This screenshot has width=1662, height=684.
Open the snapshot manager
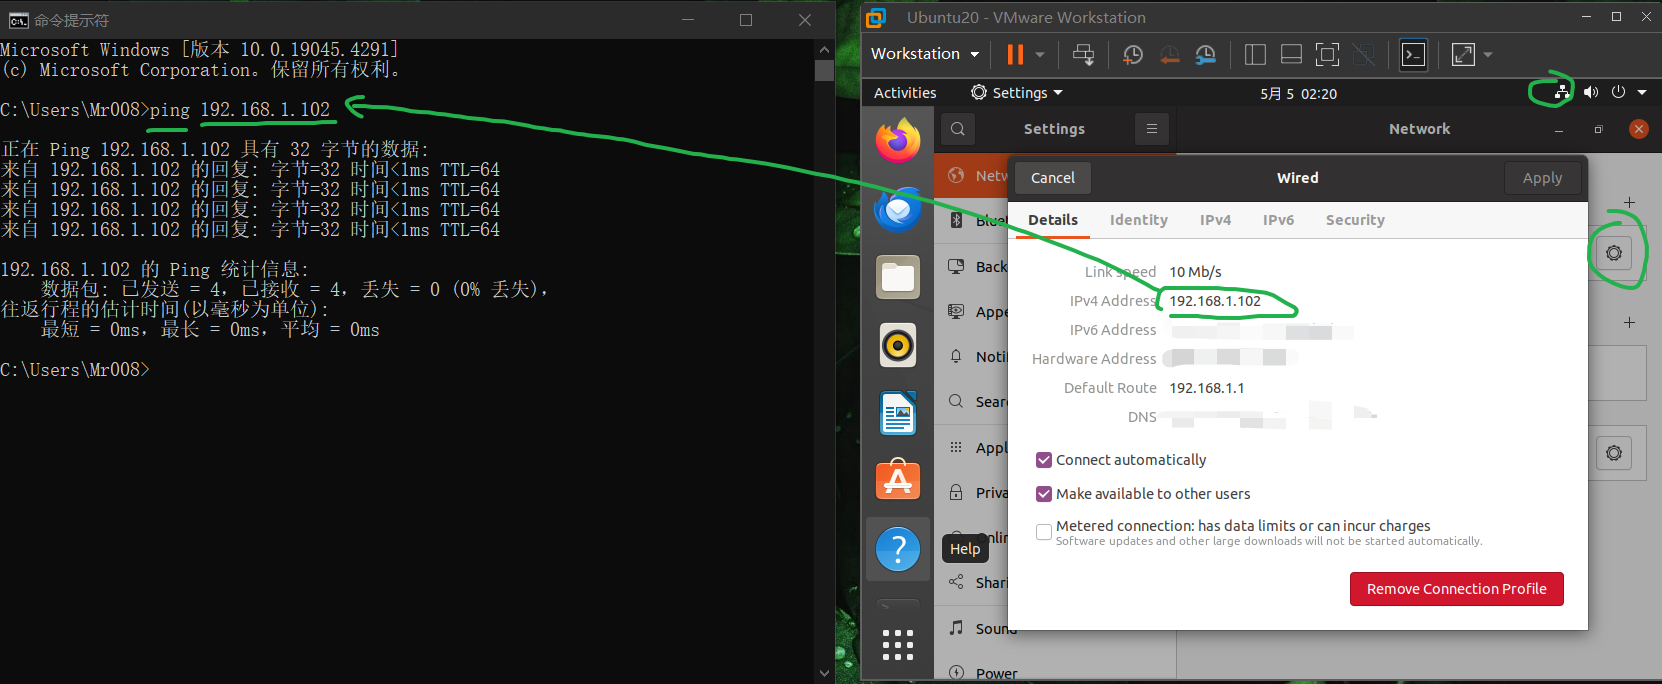pos(1206,55)
